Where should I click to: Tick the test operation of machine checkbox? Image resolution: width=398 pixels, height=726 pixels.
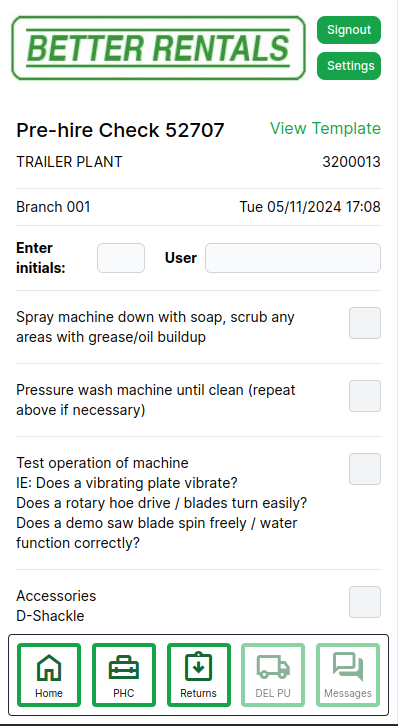tap(365, 469)
